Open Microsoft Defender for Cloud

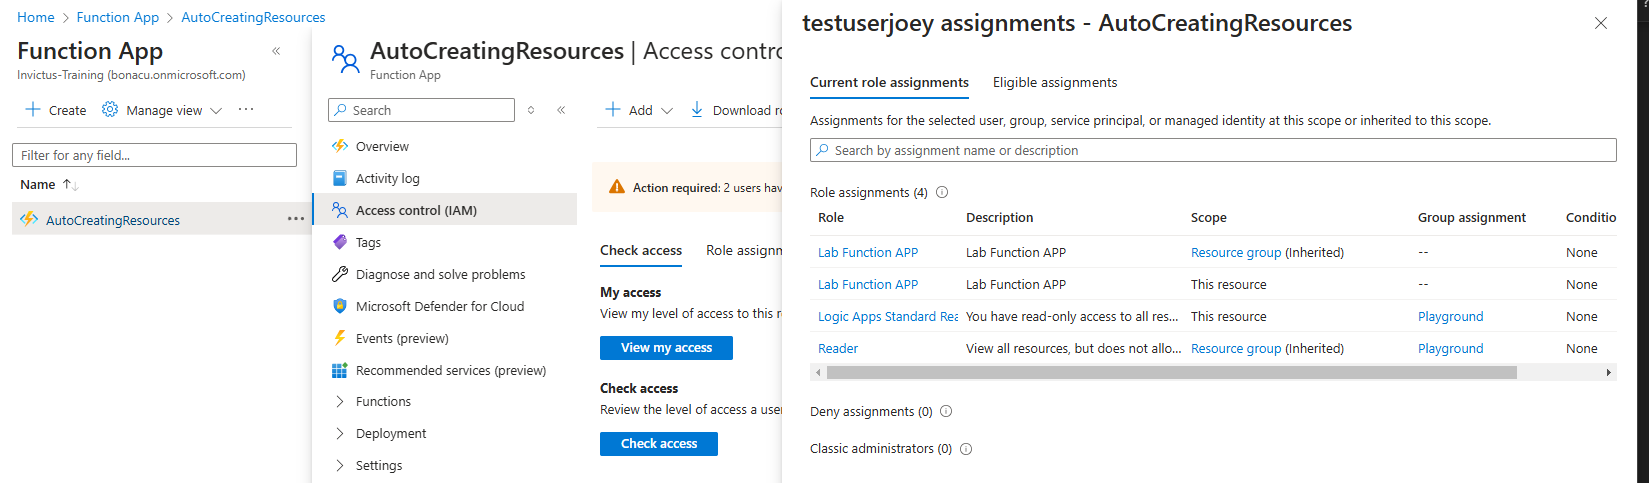point(440,306)
